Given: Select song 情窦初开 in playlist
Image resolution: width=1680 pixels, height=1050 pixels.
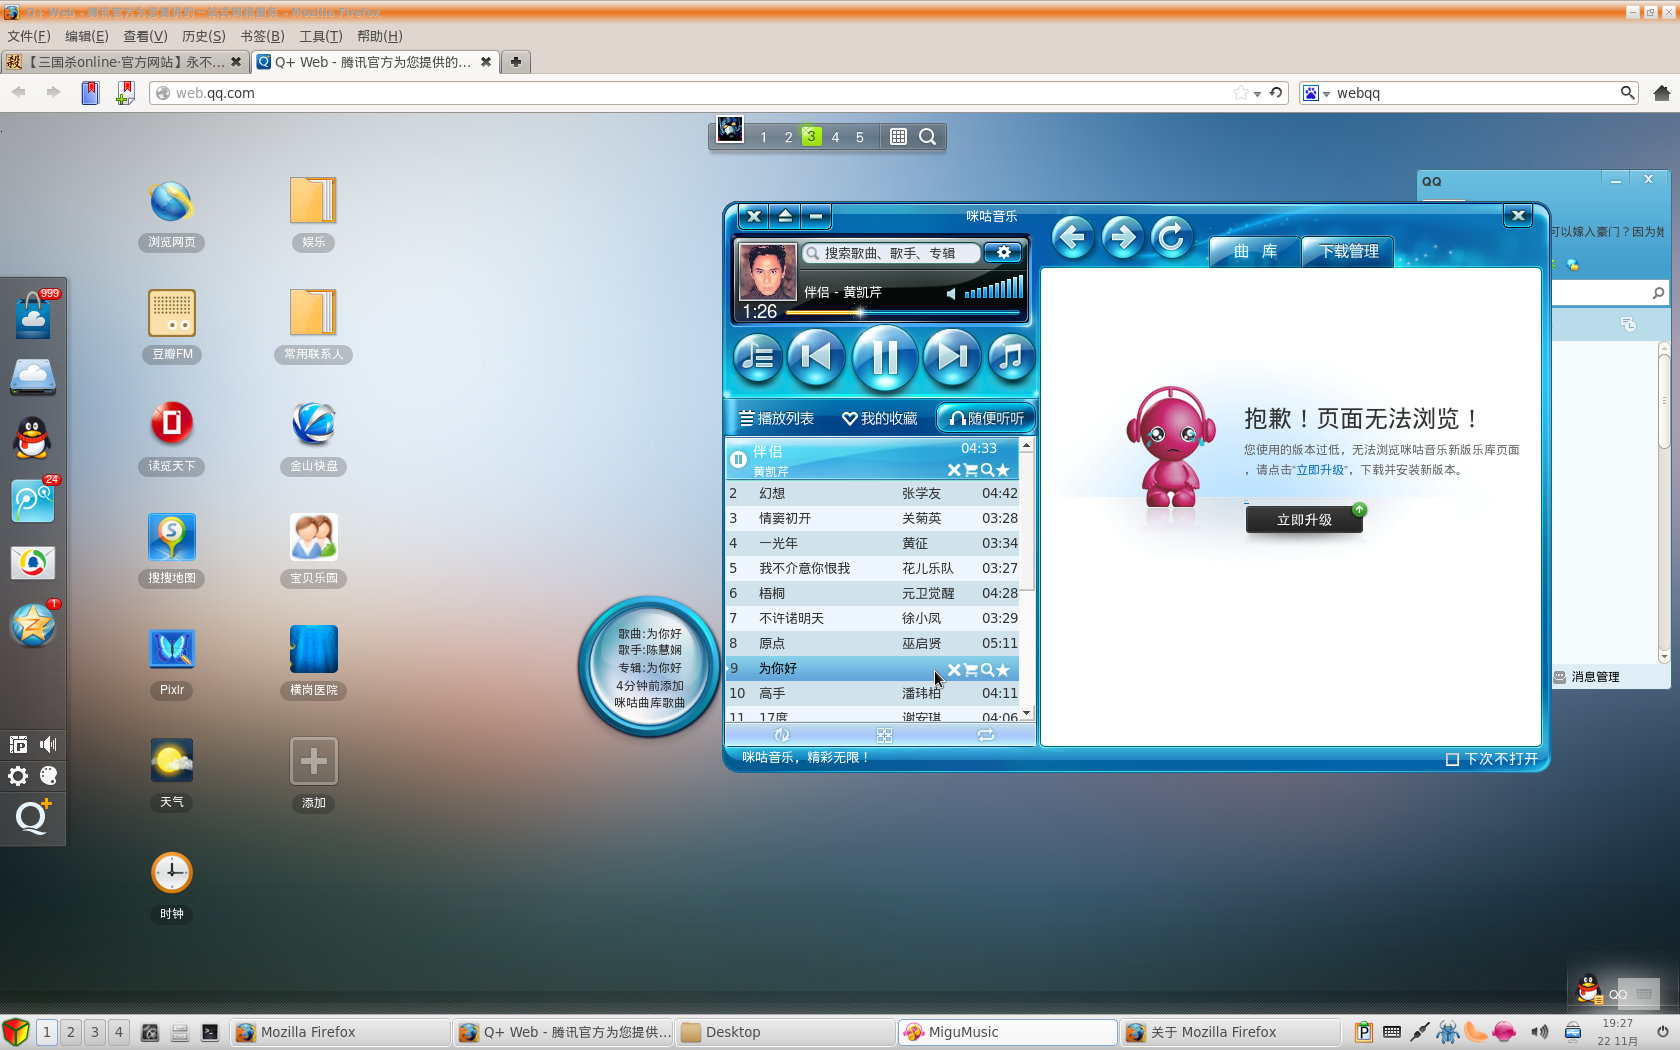Looking at the screenshot, I should coord(872,518).
